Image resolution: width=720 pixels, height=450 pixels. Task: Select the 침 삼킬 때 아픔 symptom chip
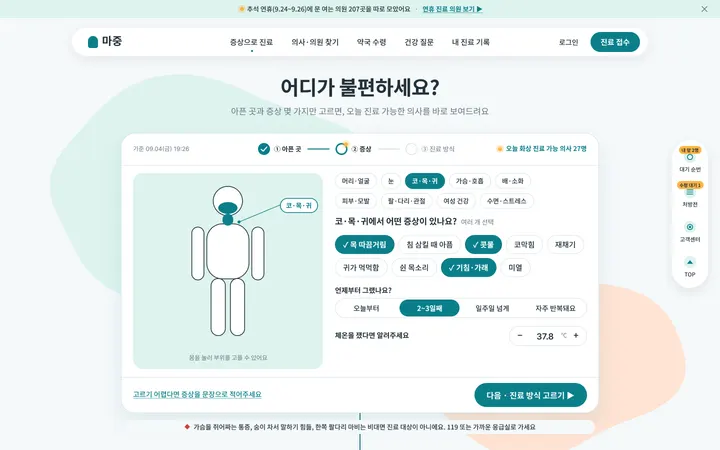429,245
